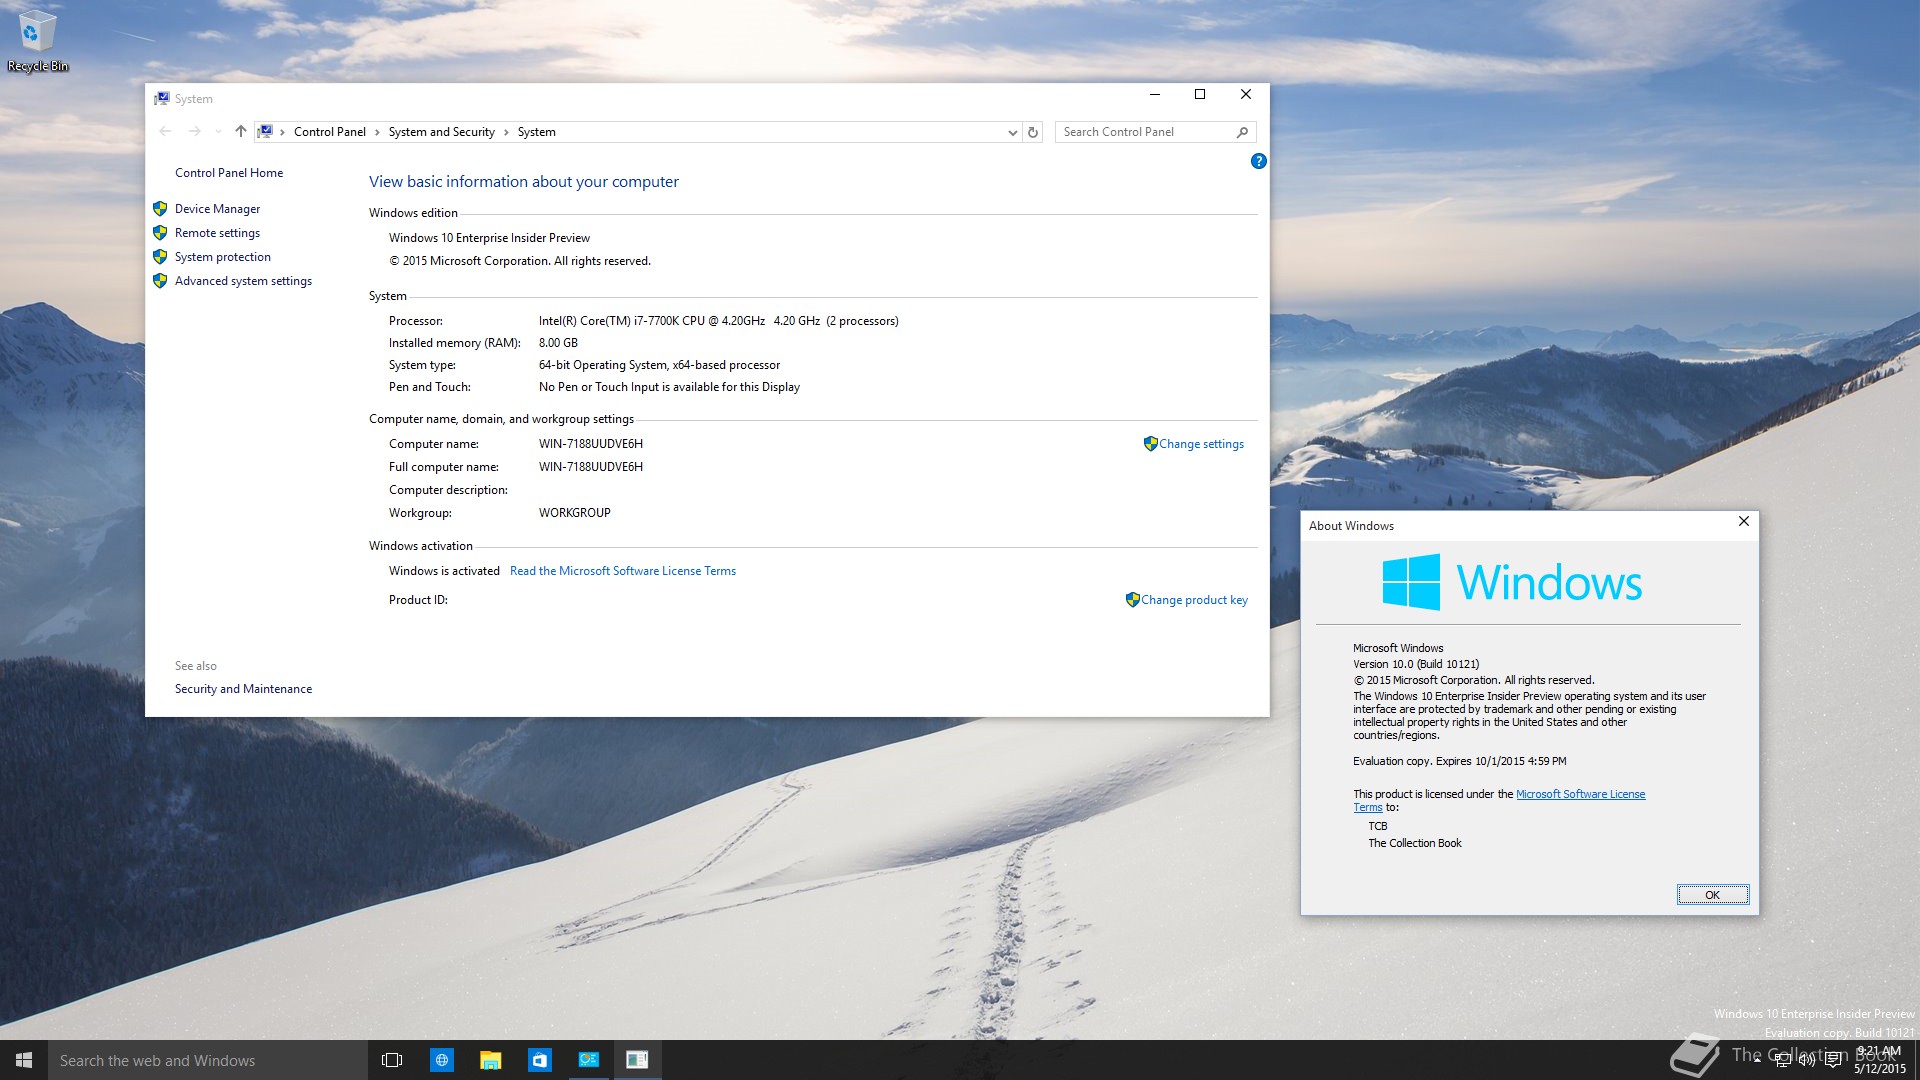Click the WORKGROUP value text
This screenshot has height=1080, width=1920.
pyautogui.click(x=574, y=513)
